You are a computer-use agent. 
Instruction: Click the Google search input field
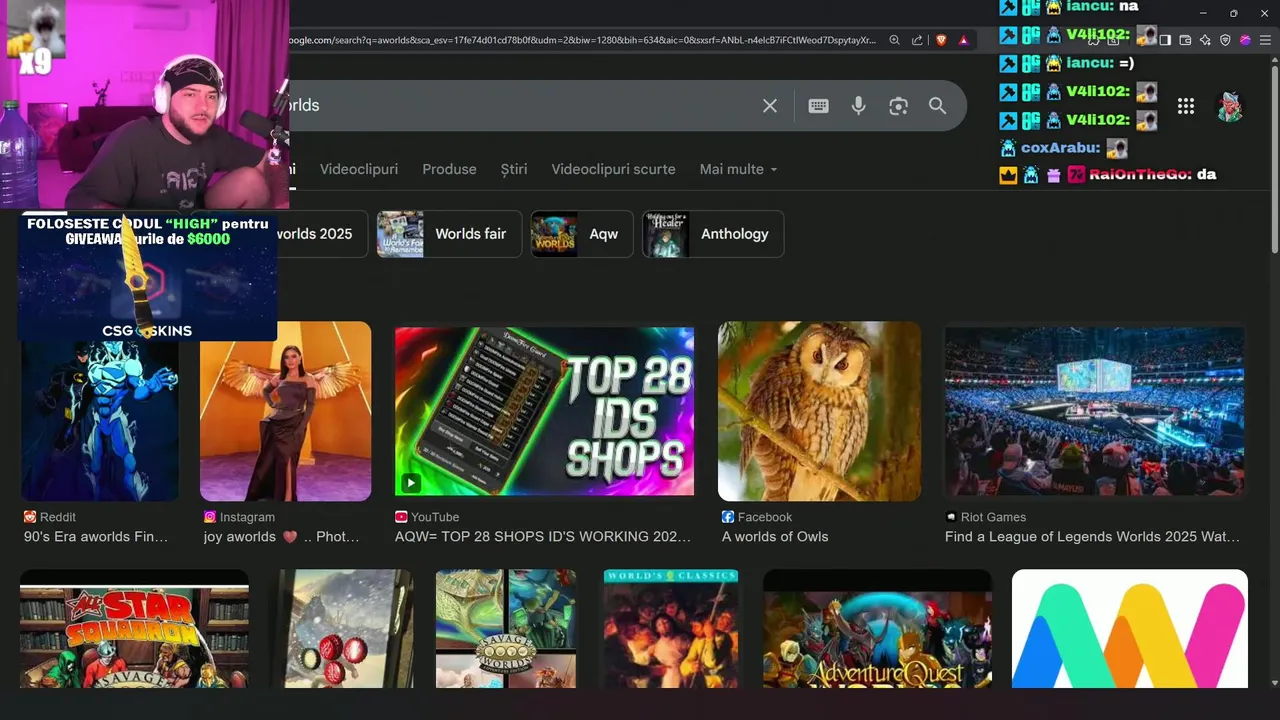(520, 106)
